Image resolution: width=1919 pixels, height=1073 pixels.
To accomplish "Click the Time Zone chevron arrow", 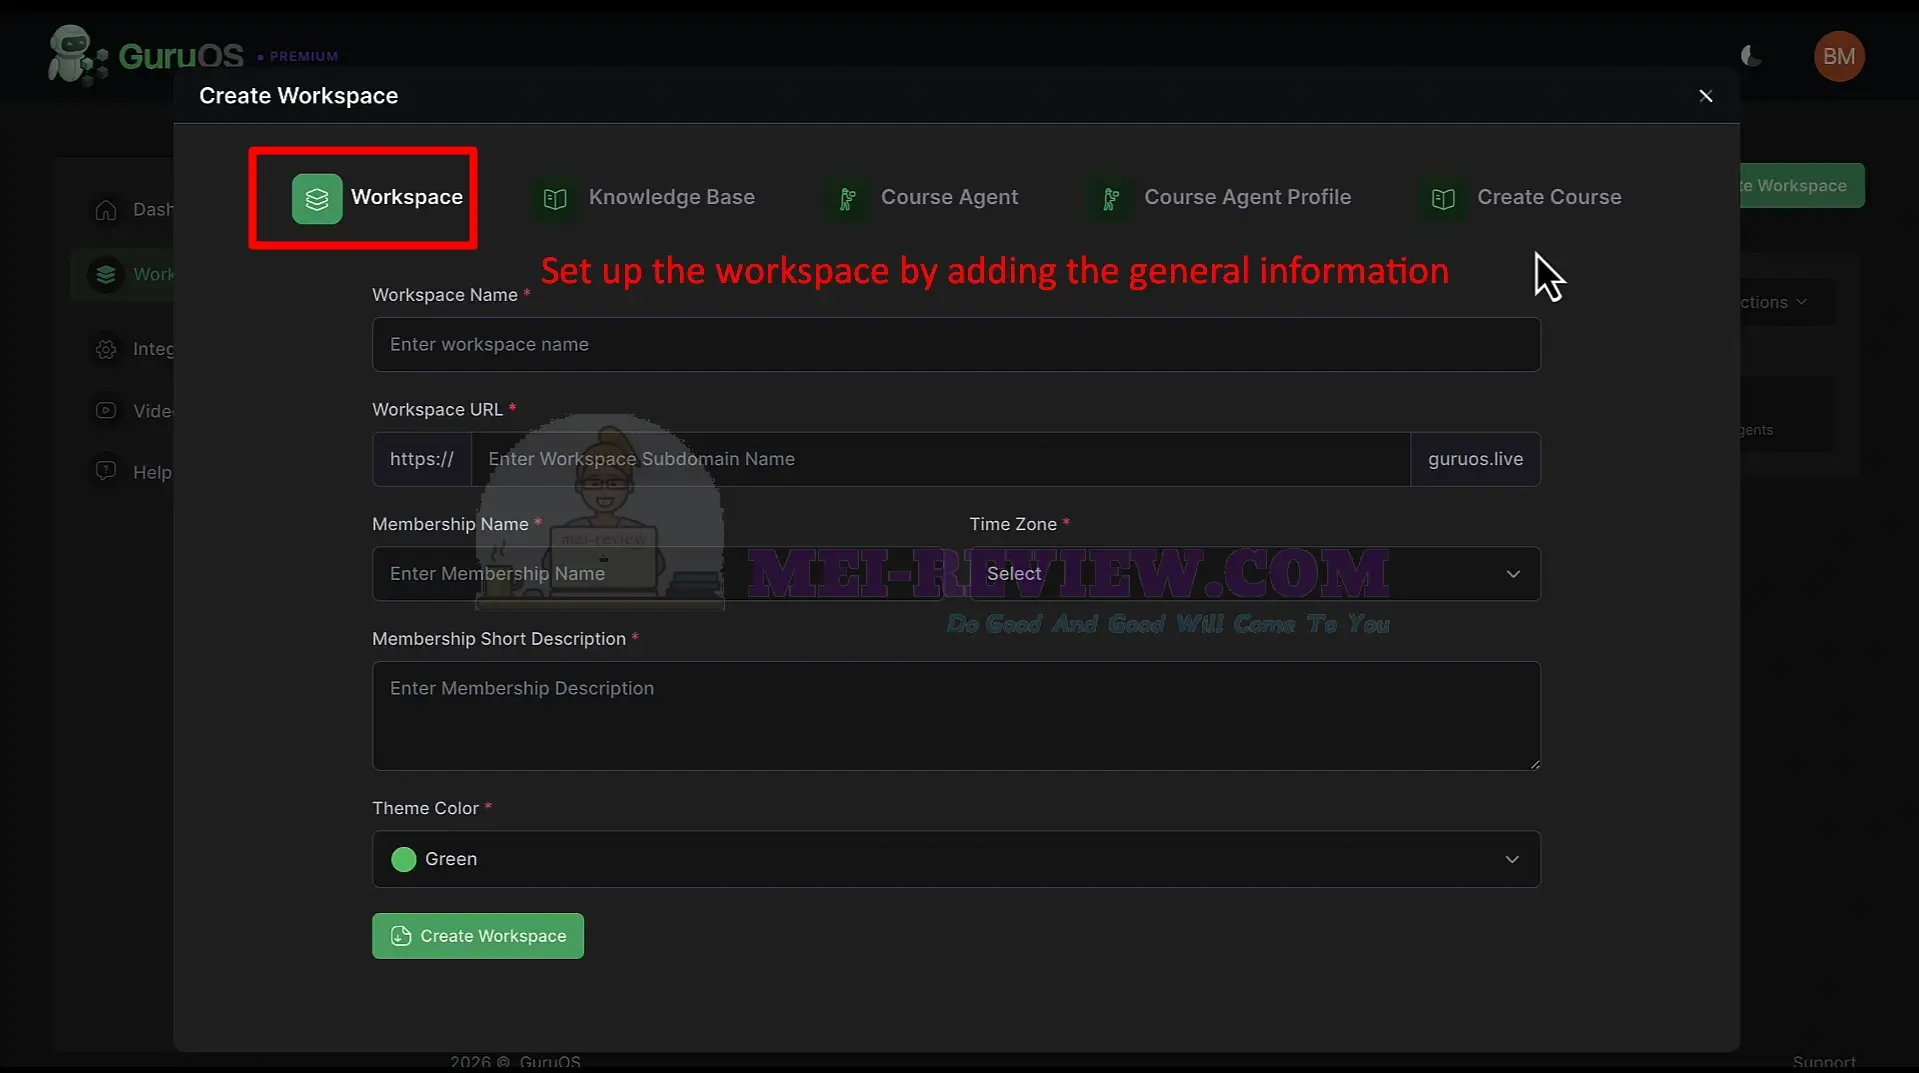I will pyautogui.click(x=1513, y=574).
